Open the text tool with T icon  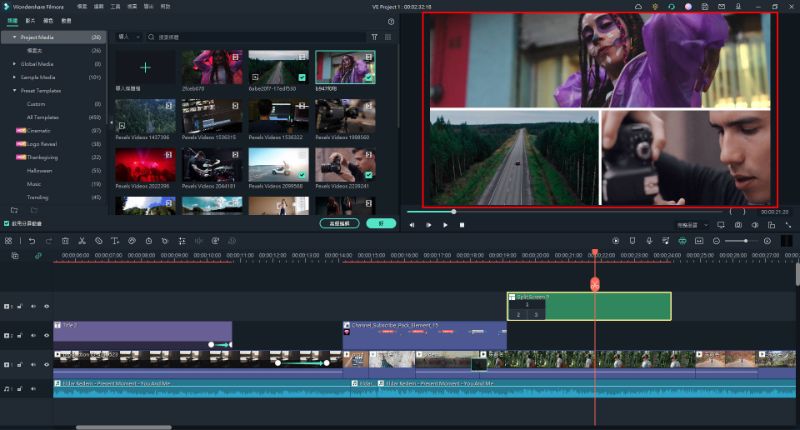[x=115, y=241]
